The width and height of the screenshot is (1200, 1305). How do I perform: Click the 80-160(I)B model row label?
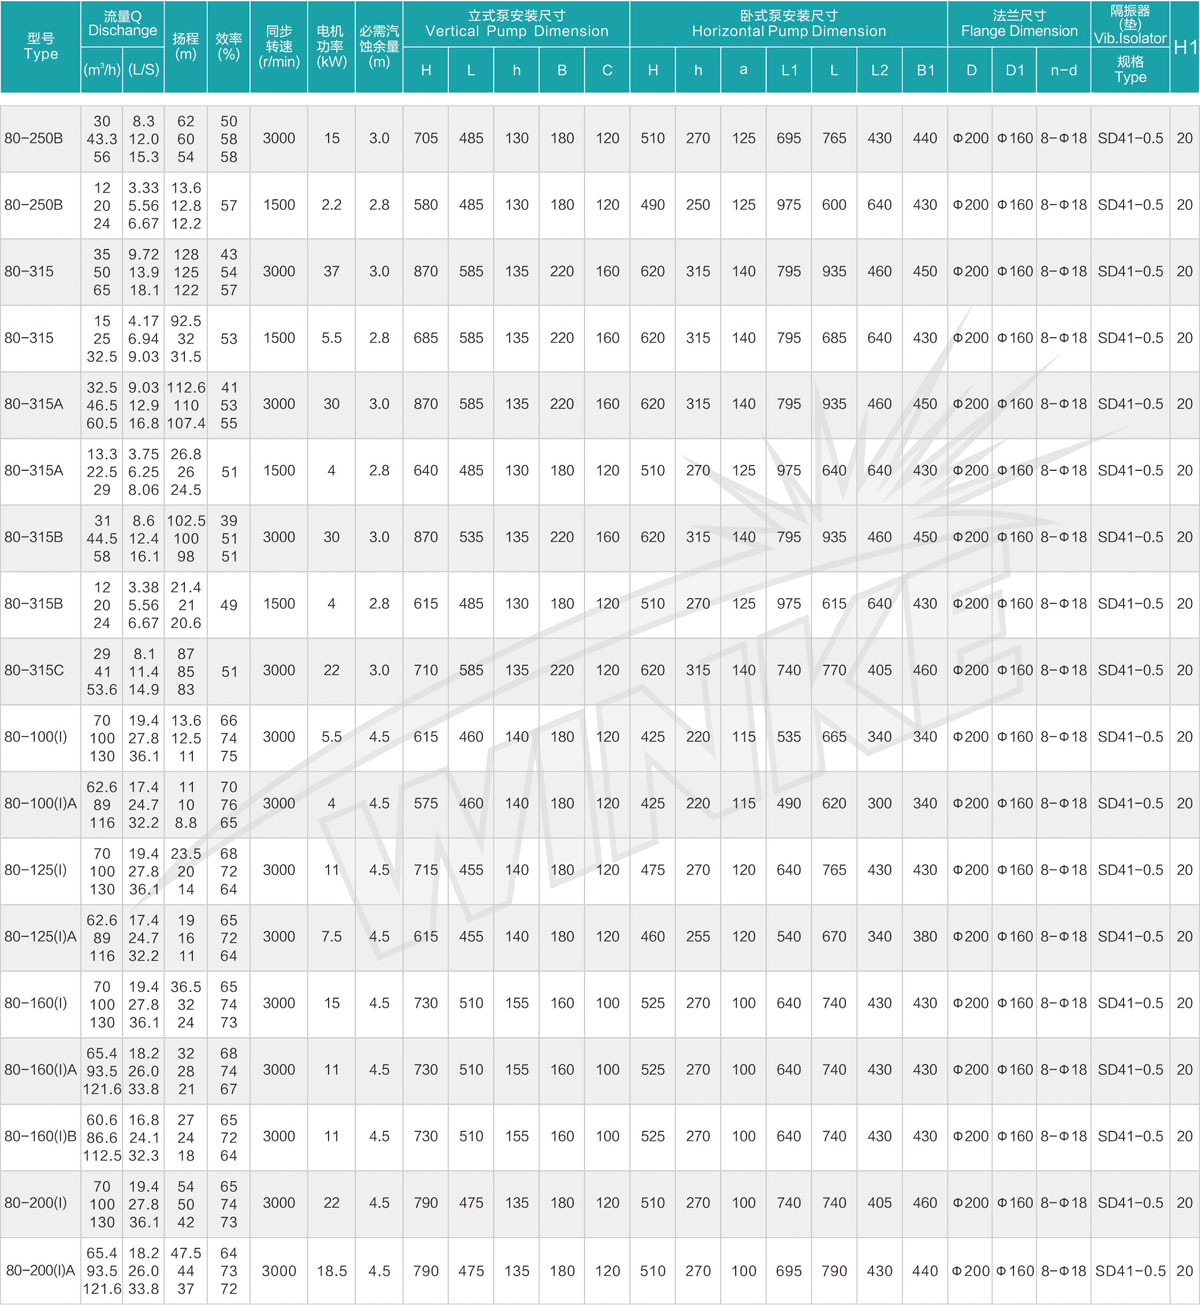(40, 1136)
